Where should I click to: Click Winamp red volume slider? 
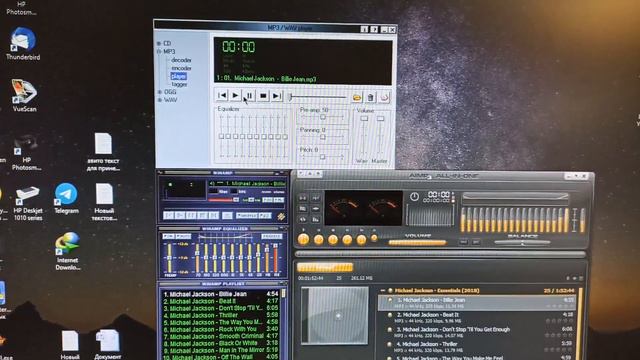pyautogui.click(x=223, y=200)
